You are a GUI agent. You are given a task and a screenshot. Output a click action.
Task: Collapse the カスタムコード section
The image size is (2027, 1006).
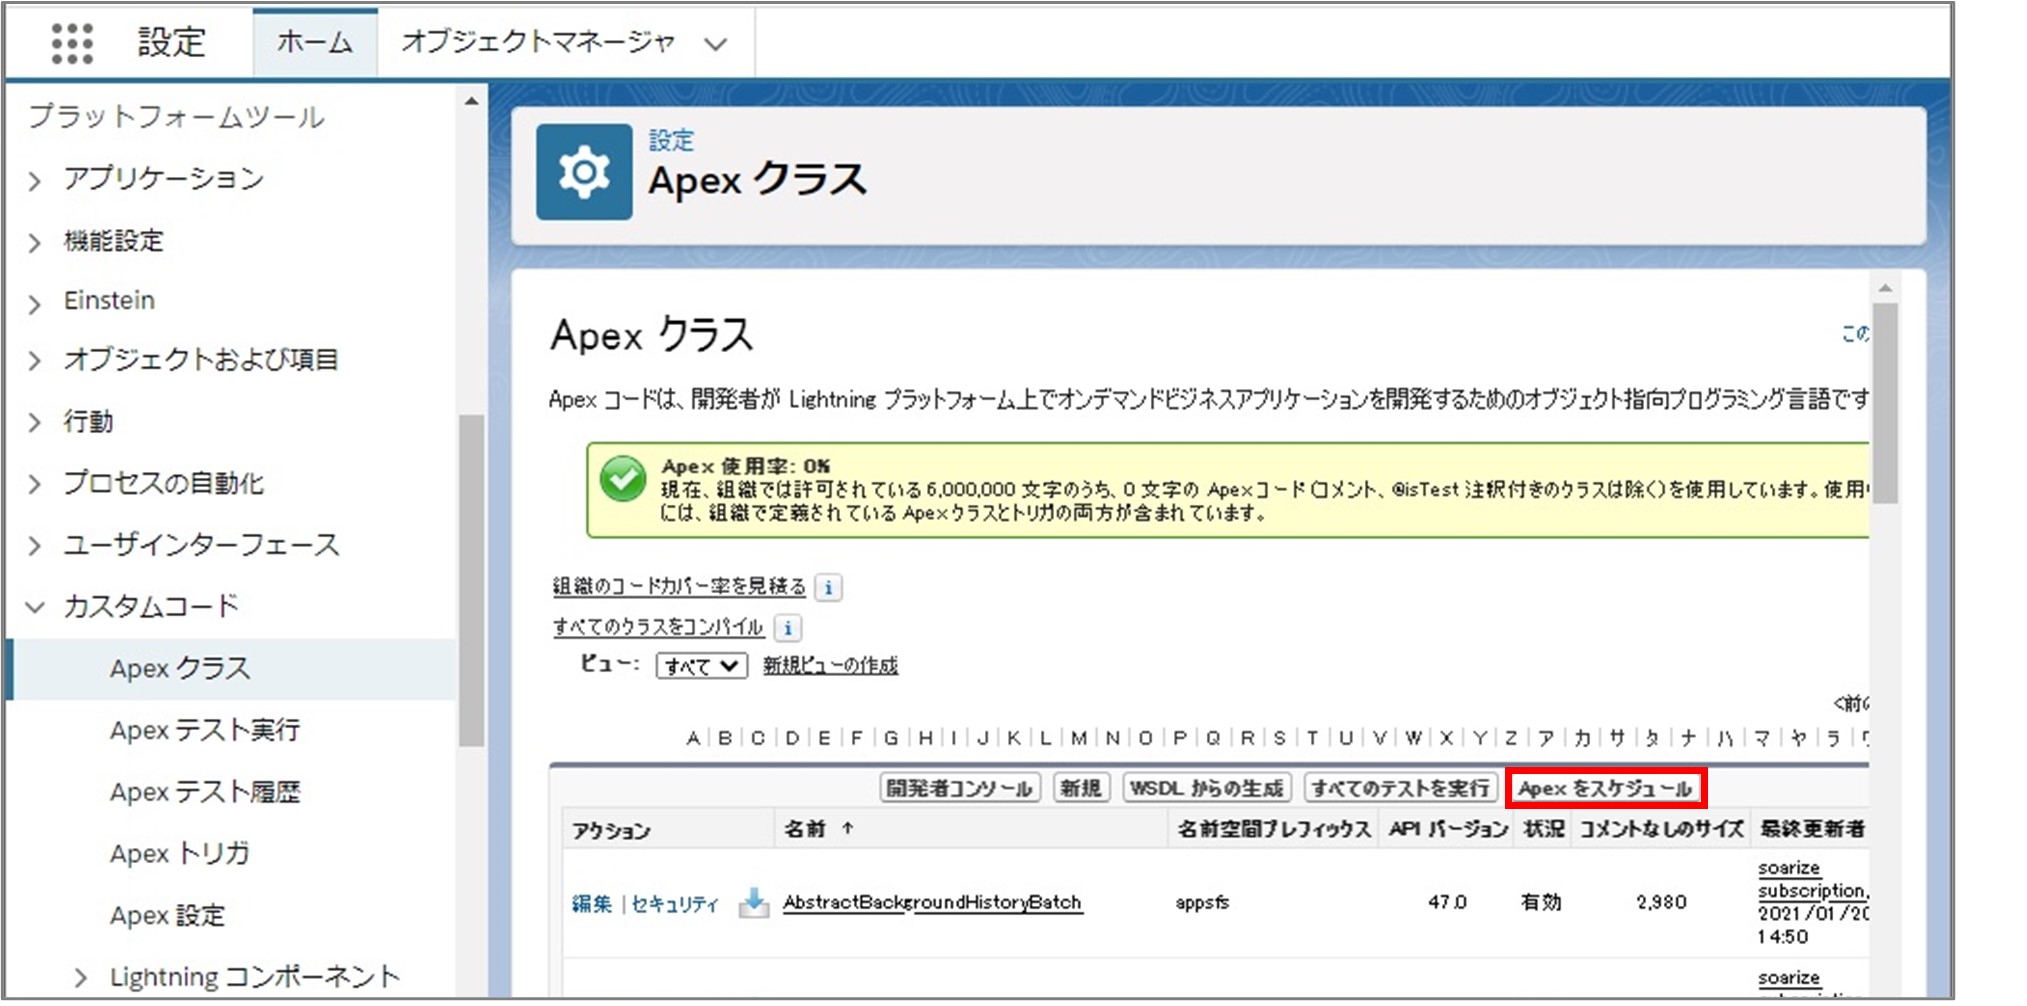[35, 607]
